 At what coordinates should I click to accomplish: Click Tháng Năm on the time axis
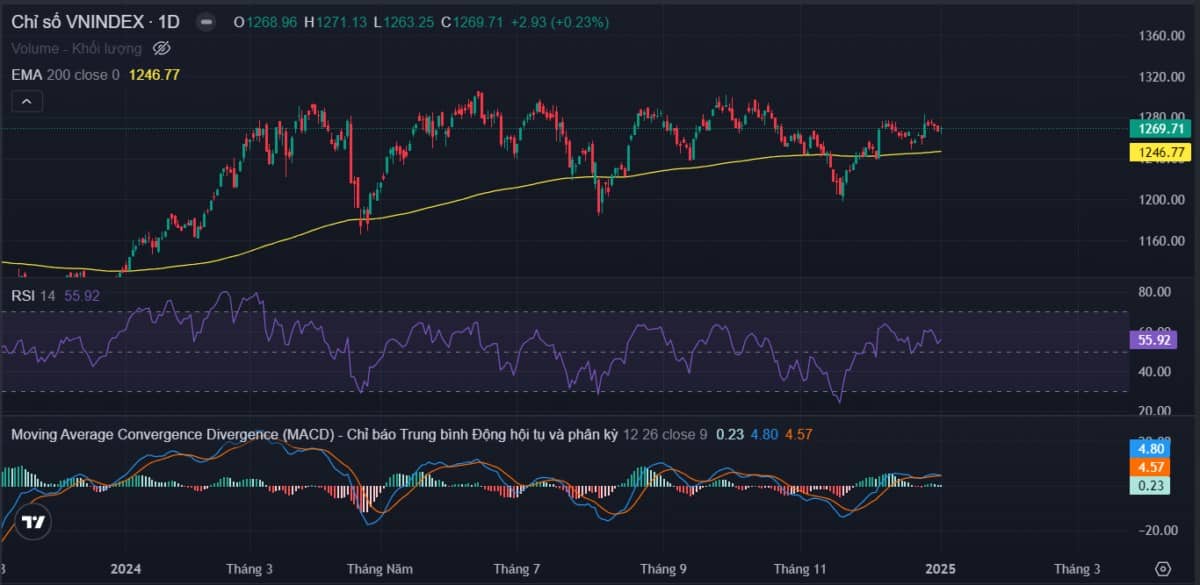tap(380, 569)
